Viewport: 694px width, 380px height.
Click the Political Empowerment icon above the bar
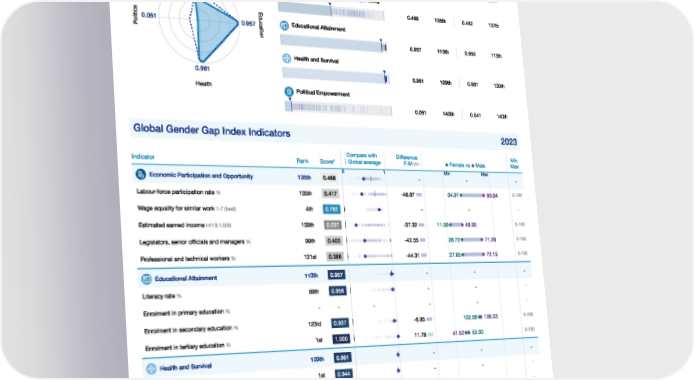coord(289,92)
